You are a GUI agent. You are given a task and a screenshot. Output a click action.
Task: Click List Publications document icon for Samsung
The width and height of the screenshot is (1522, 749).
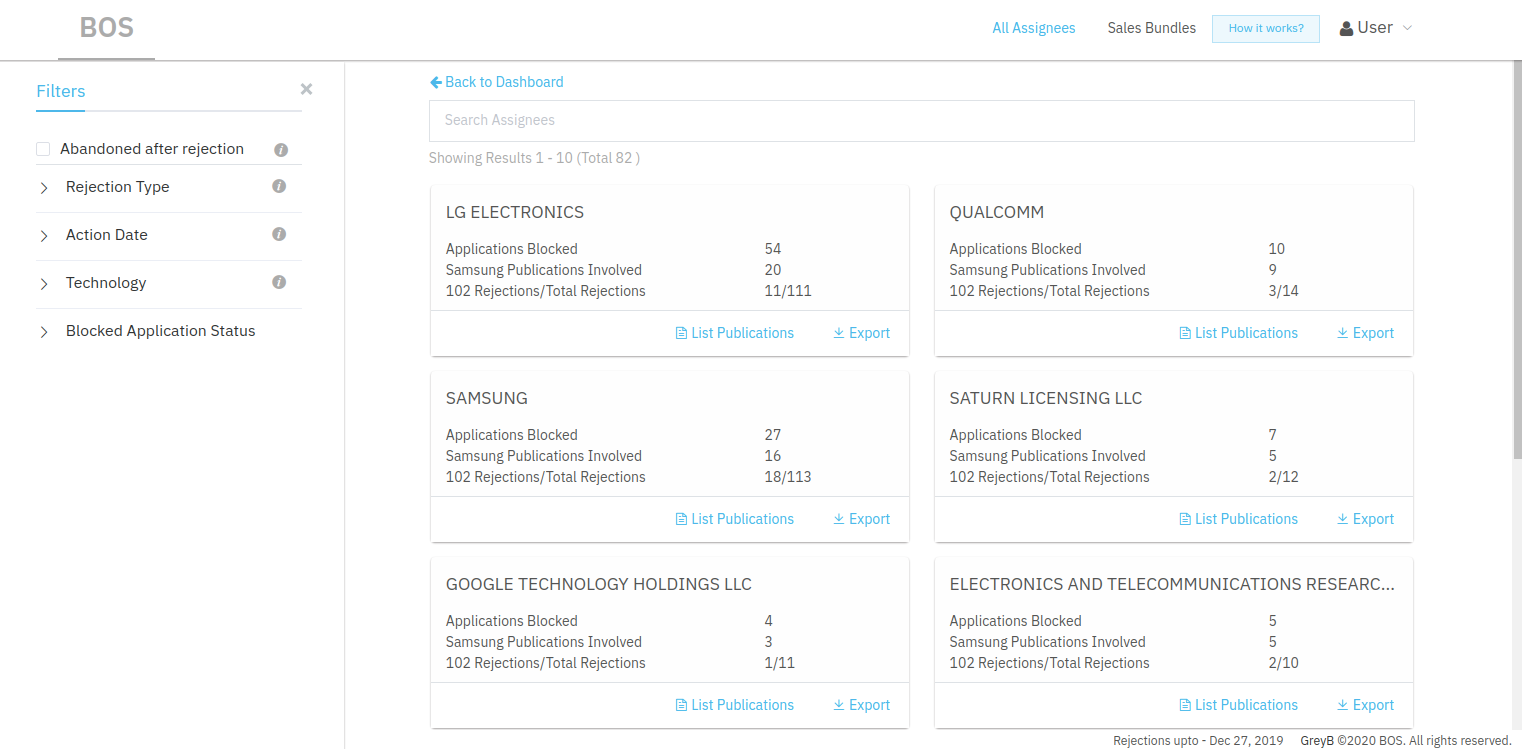[x=681, y=519]
